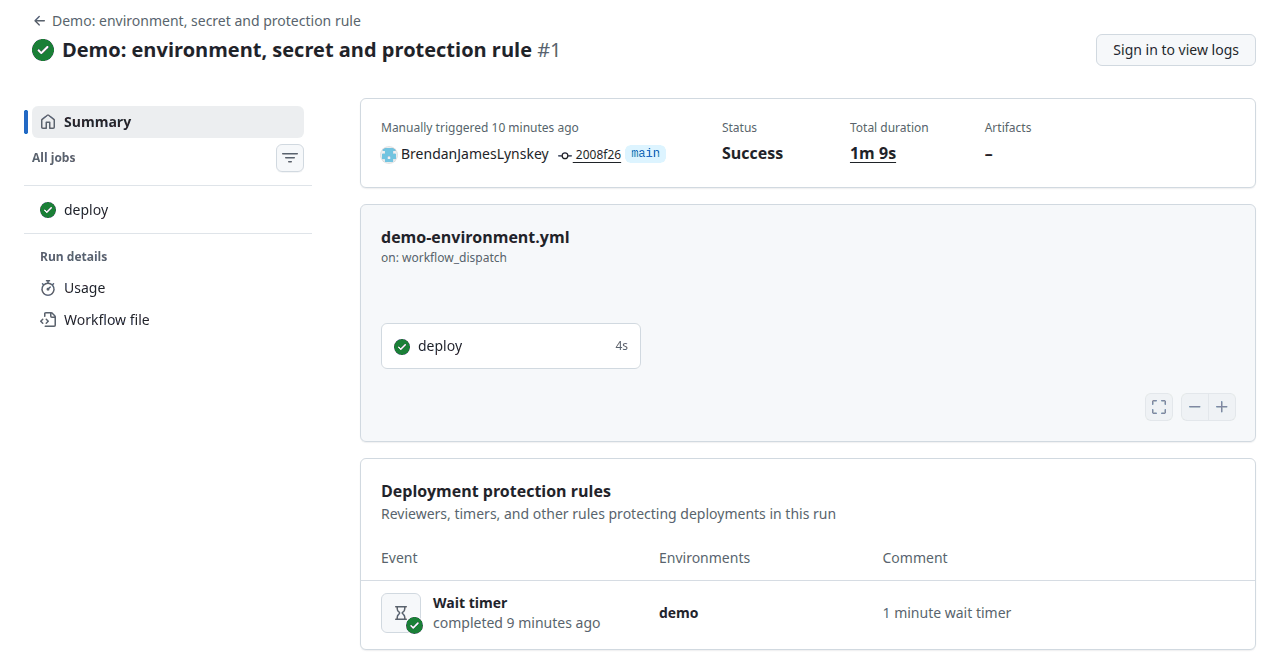Click the BrendanJamesLynskey avatar image
Image resolution: width=1280 pixels, height=660 pixels.
[x=389, y=155]
